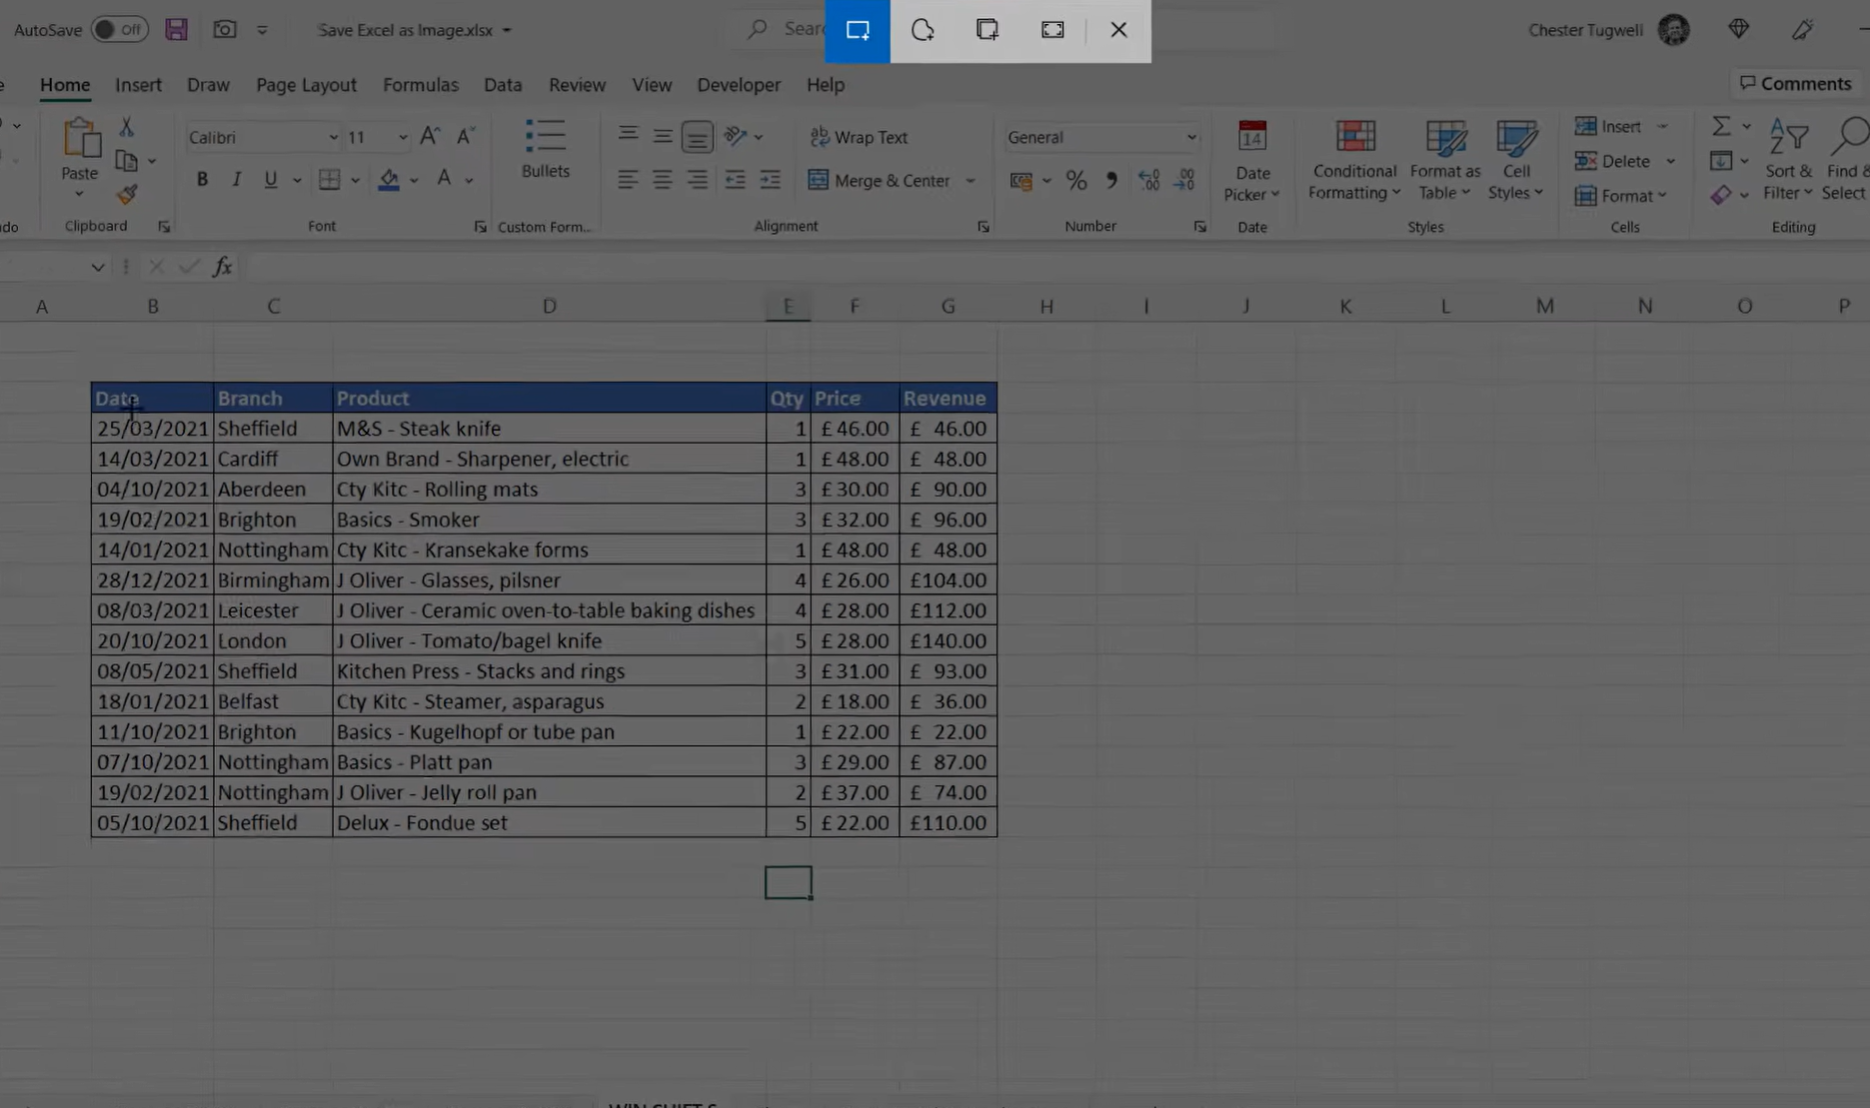Cut selection with the scissors icon
Viewport: 1870px width, 1108px height.
tap(126, 127)
